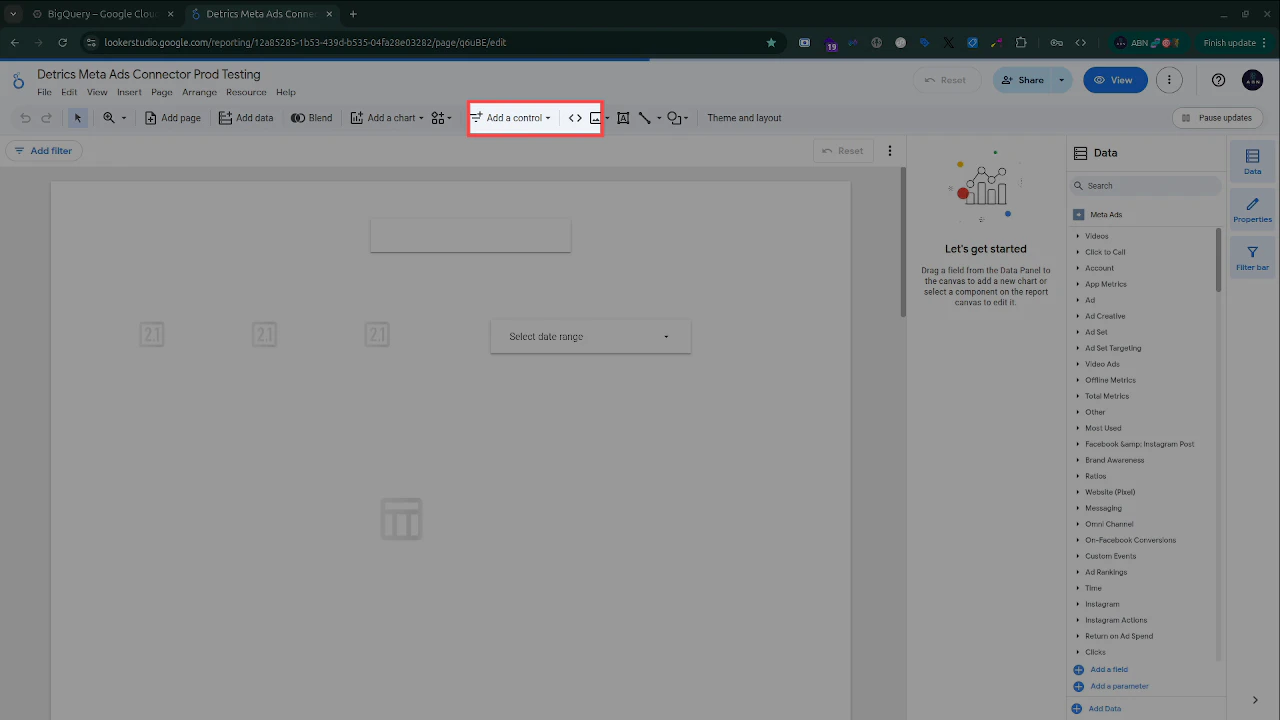Toggle Pause updates
The height and width of the screenshot is (720, 1280).
click(x=1217, y=117)
